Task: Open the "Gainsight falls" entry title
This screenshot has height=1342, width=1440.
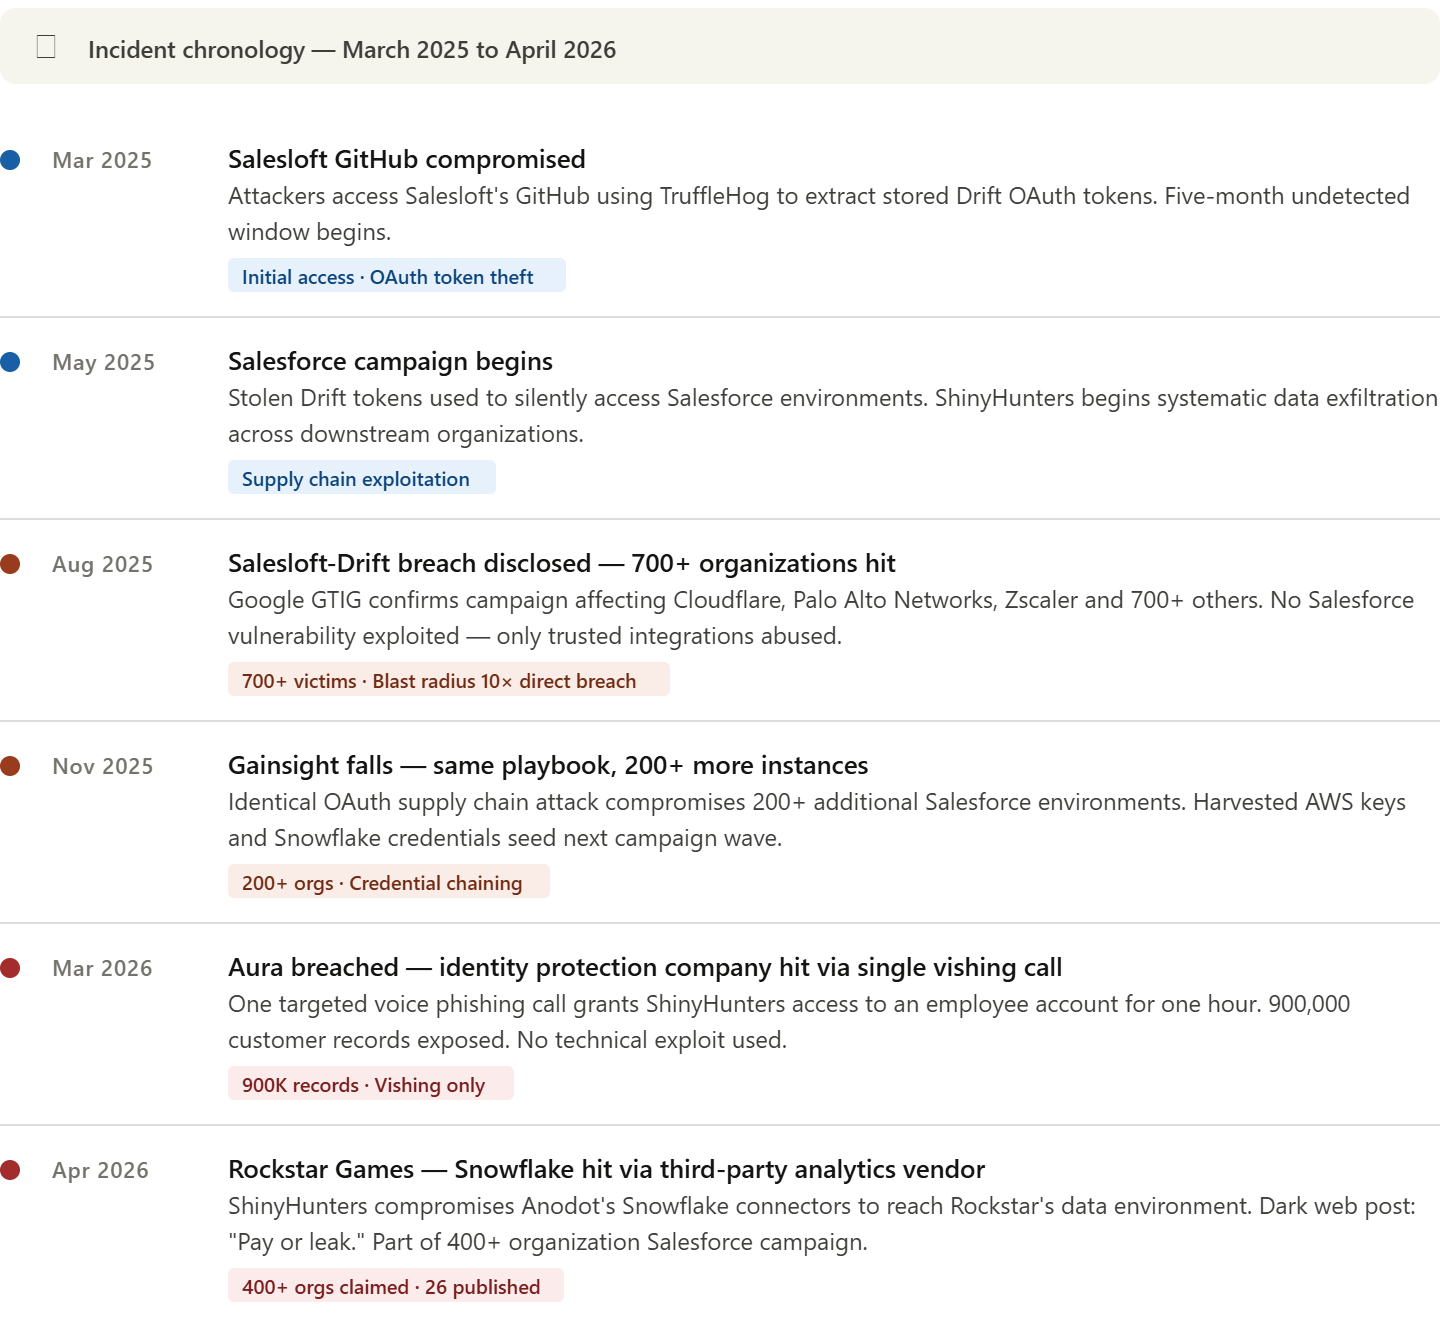Action: (548, 766)
